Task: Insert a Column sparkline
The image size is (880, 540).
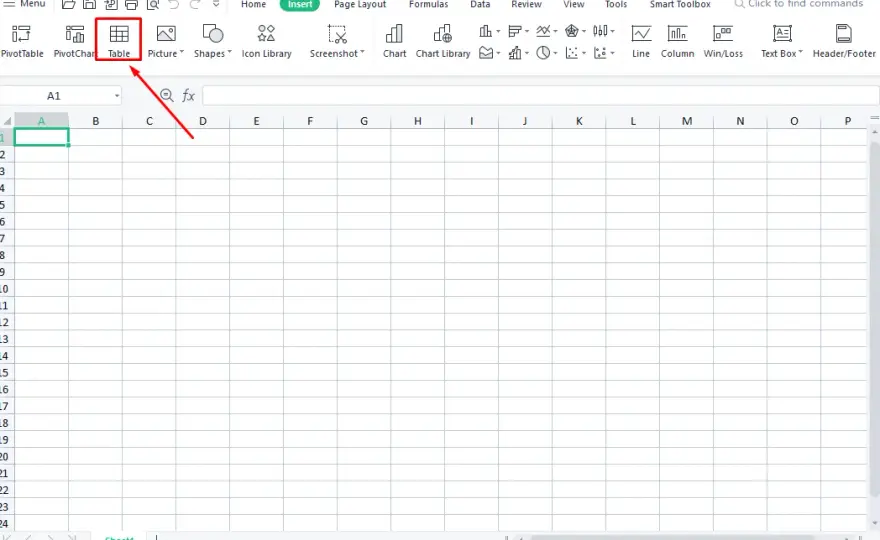Action: click(677, 42)
